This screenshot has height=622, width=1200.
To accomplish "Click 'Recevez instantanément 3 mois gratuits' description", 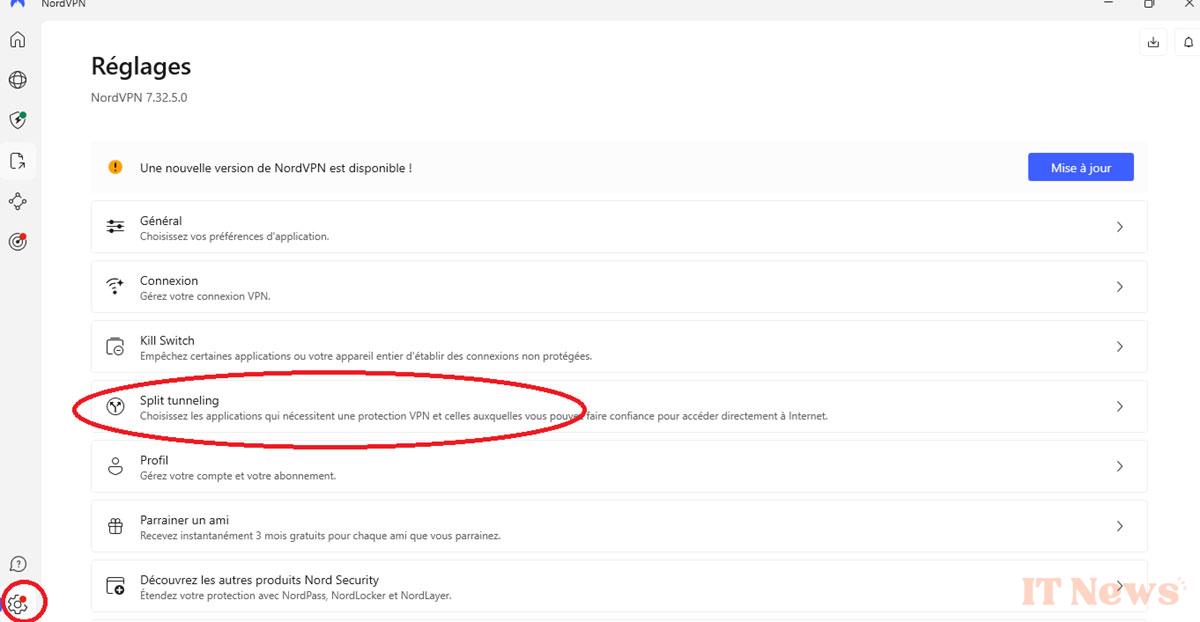I will [x=320, y=536].
